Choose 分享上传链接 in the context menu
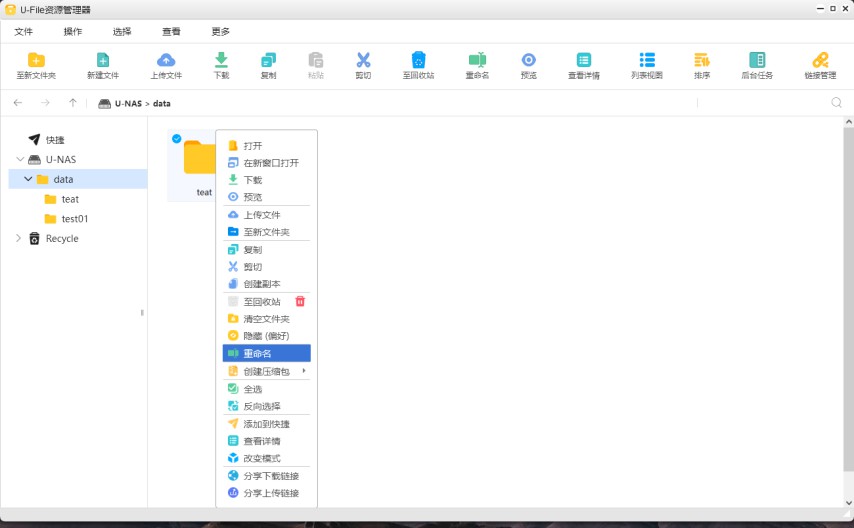Screen dimensions: 854x528 pos(266,493)
